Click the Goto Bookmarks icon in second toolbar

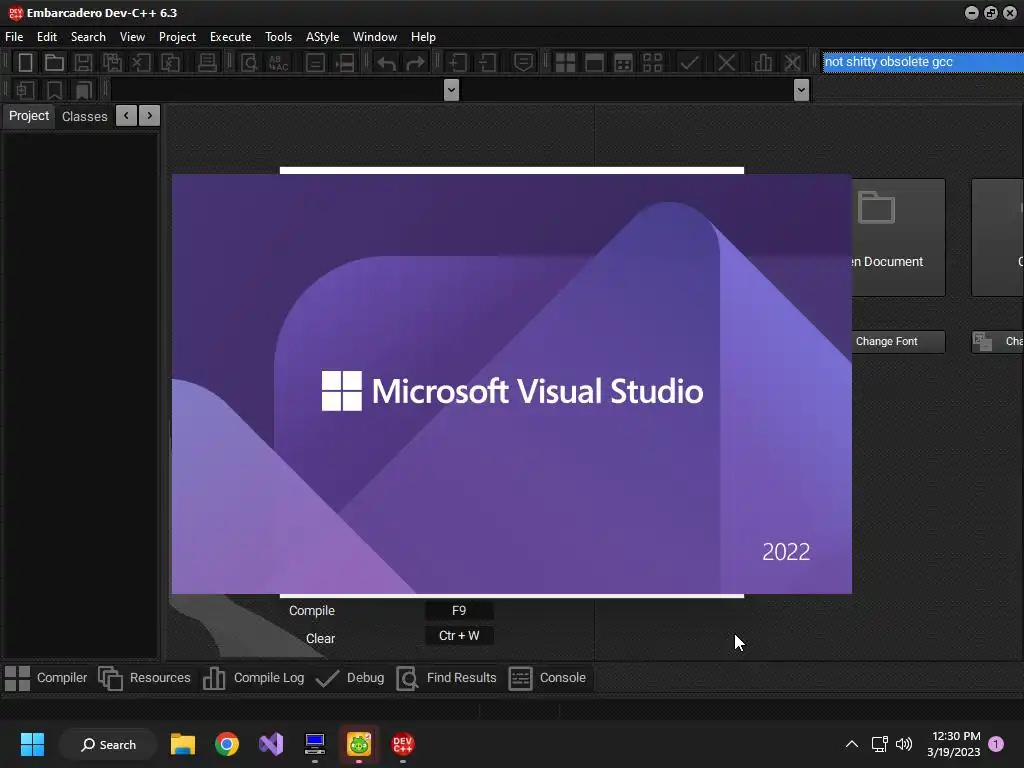coord(84,89)
